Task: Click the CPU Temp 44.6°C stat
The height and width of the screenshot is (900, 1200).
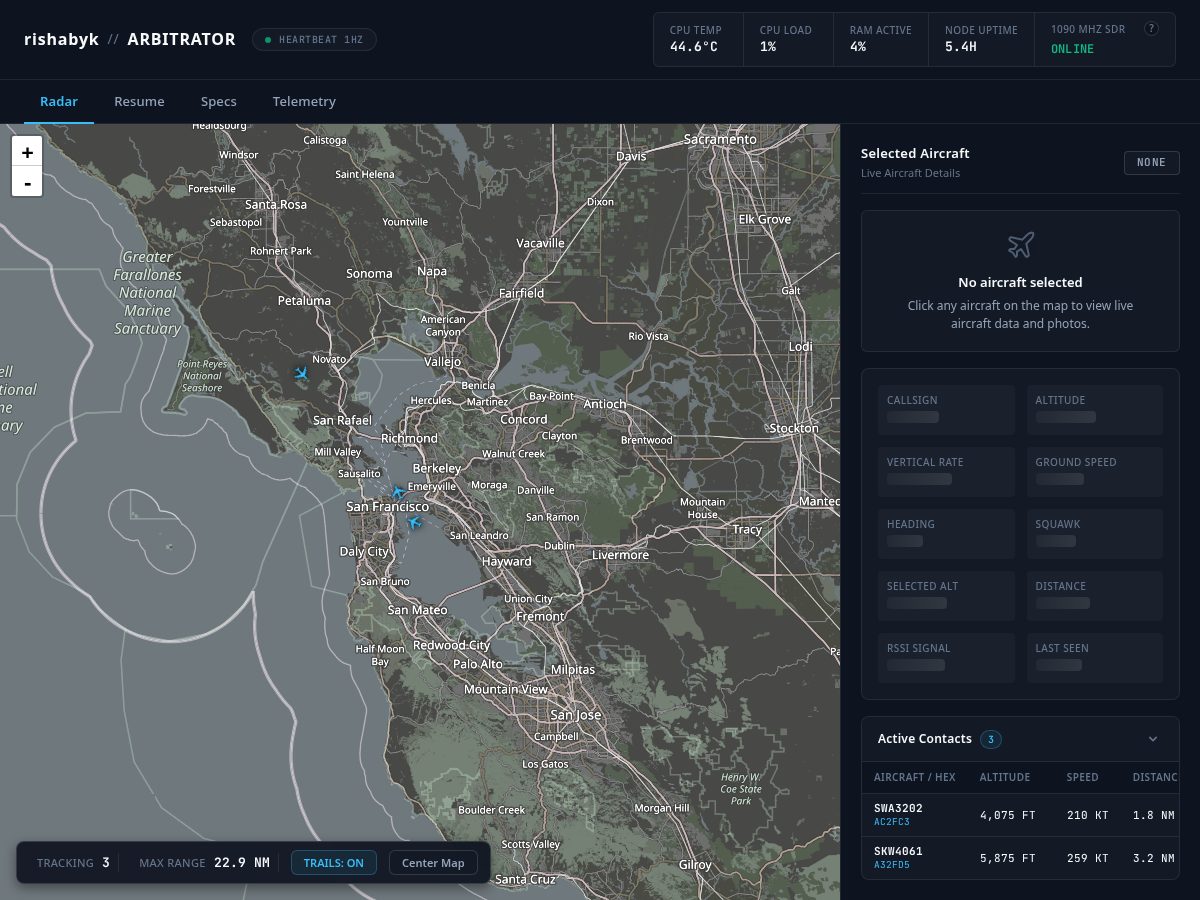Action: tap(698, 39)
